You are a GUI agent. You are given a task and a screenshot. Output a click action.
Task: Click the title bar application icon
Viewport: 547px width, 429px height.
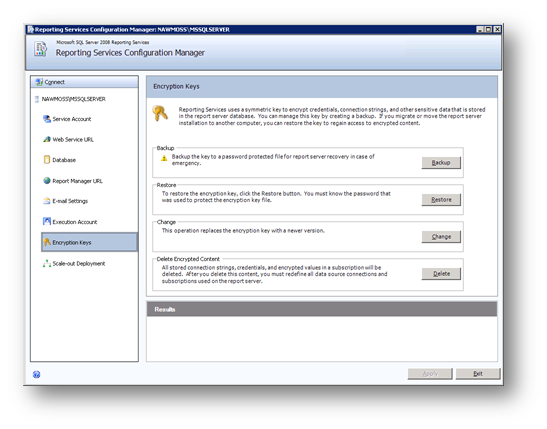tap(31, 29)
